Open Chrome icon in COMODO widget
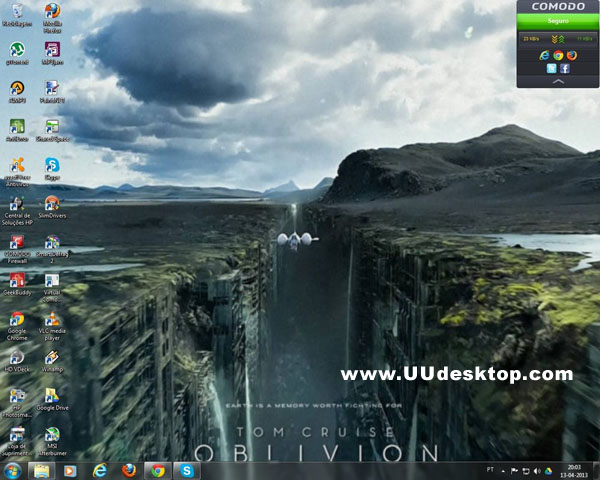 [x=558, y=55]
